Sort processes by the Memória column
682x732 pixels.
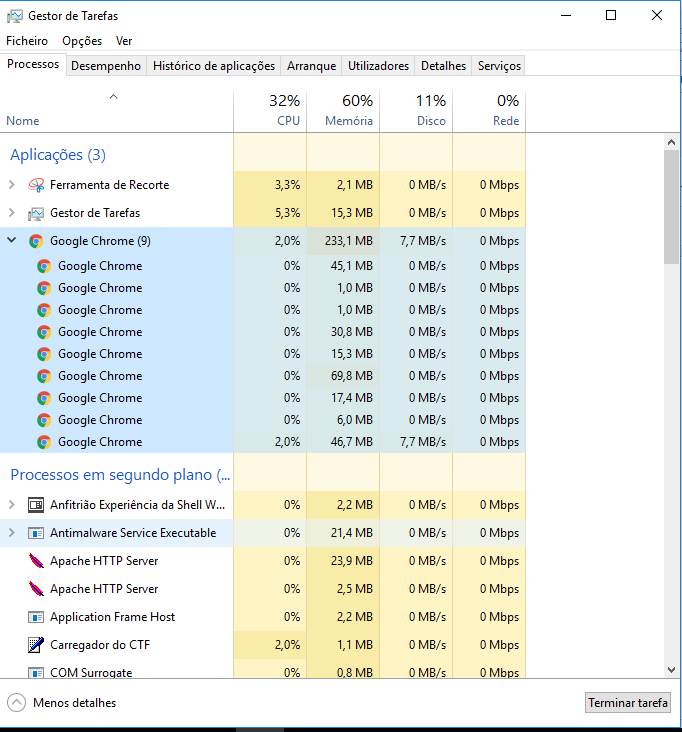(x=343, y=111)
